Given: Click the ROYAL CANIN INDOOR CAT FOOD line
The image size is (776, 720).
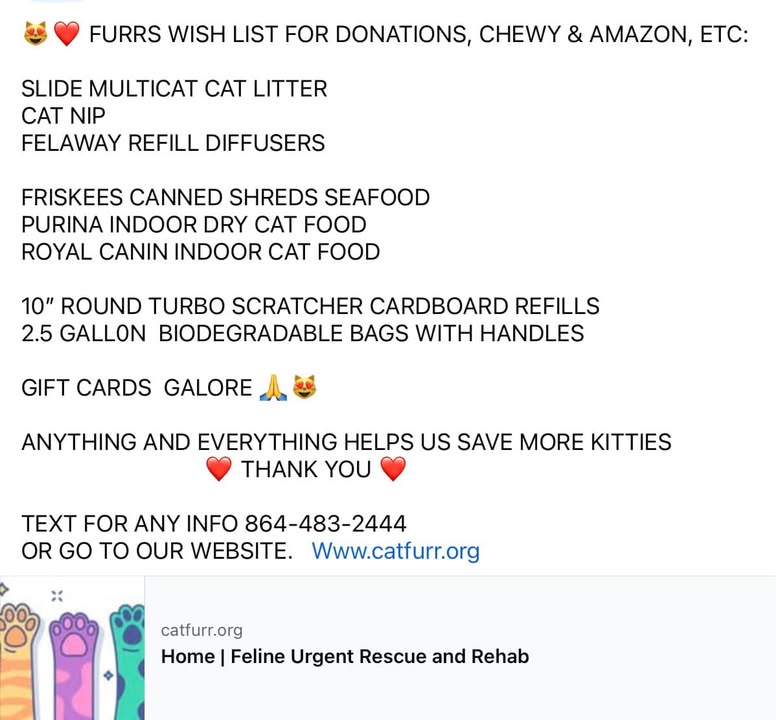Looking at the screenshot, I should coord(200,251).
